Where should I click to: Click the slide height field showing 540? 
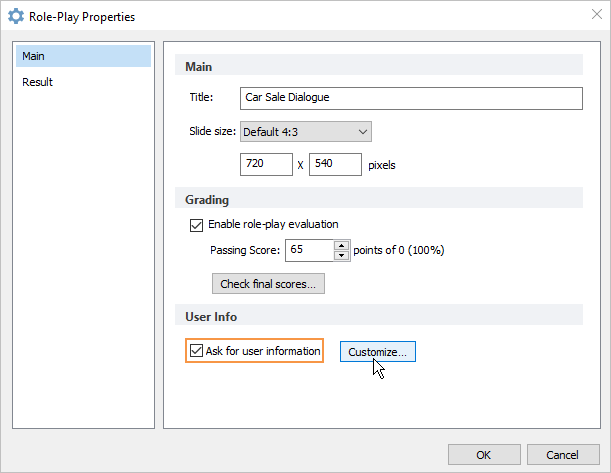tap(335, 164)
